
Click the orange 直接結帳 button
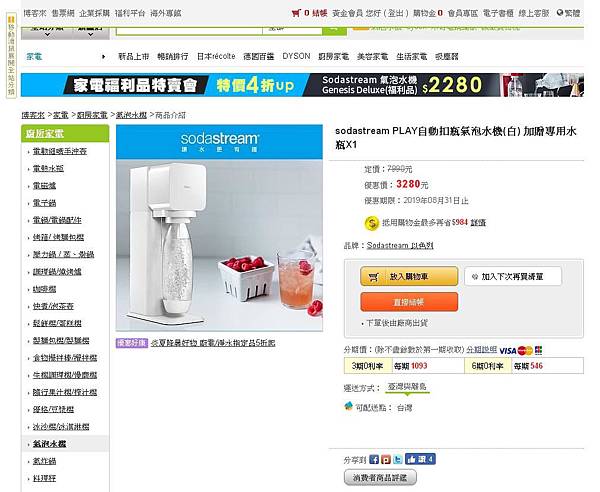409,302
